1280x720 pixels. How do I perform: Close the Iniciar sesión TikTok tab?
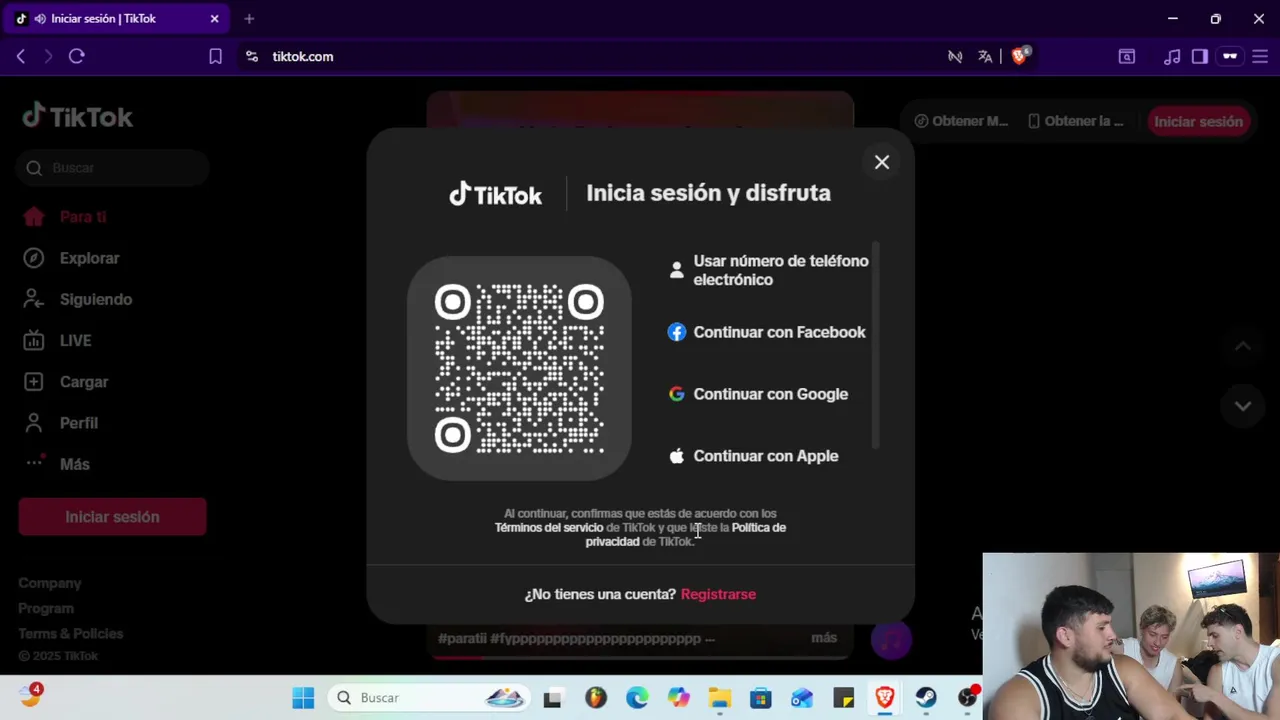[x=214, y=19]
